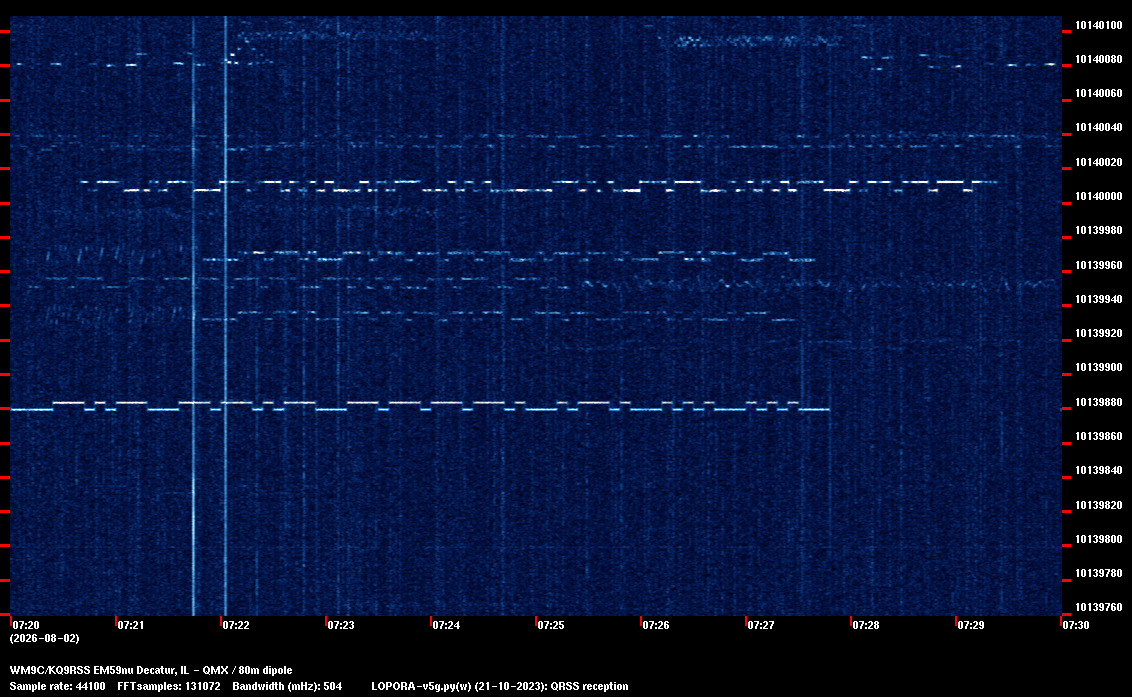Click the 07:20 start time label
Viewport: 1132px width, 697px height.
(x=26, y=625)
